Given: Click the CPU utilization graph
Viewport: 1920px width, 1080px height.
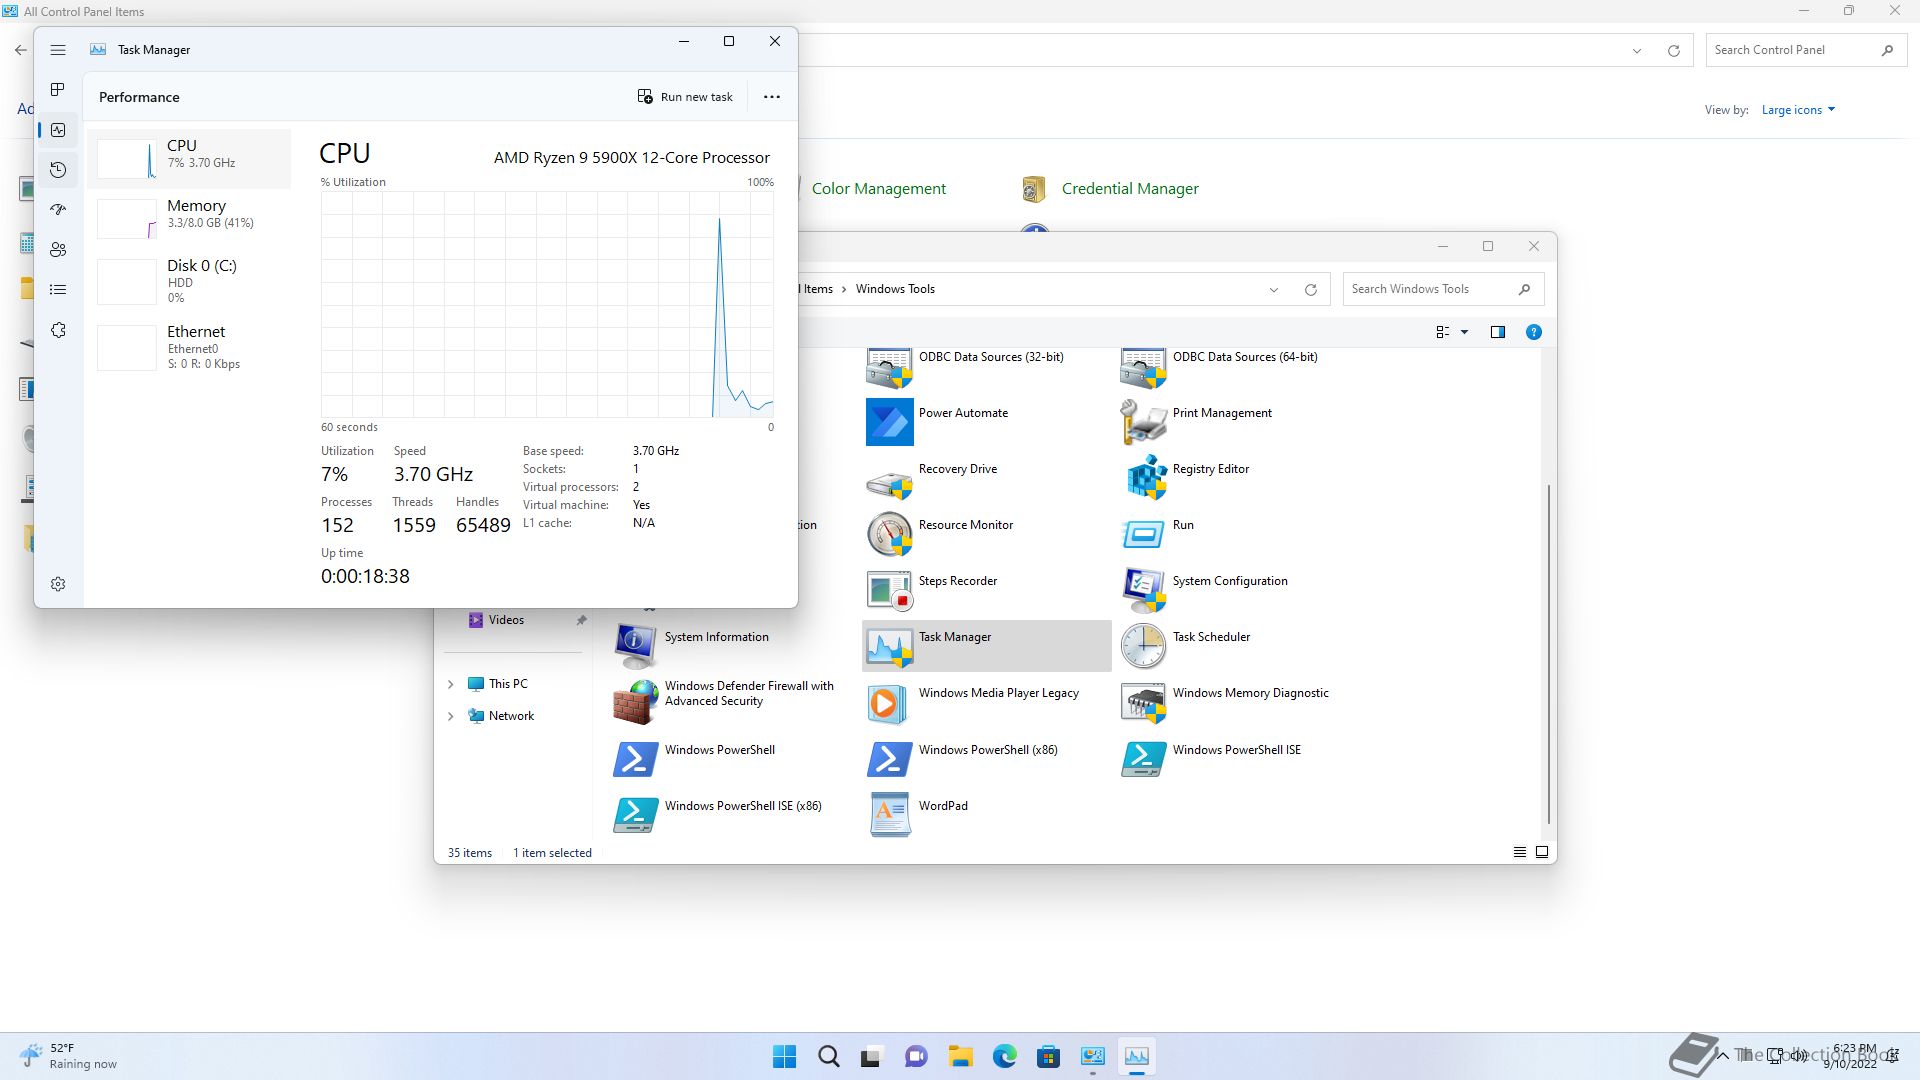Looking at the screenshot, I should tap(547, 304).
